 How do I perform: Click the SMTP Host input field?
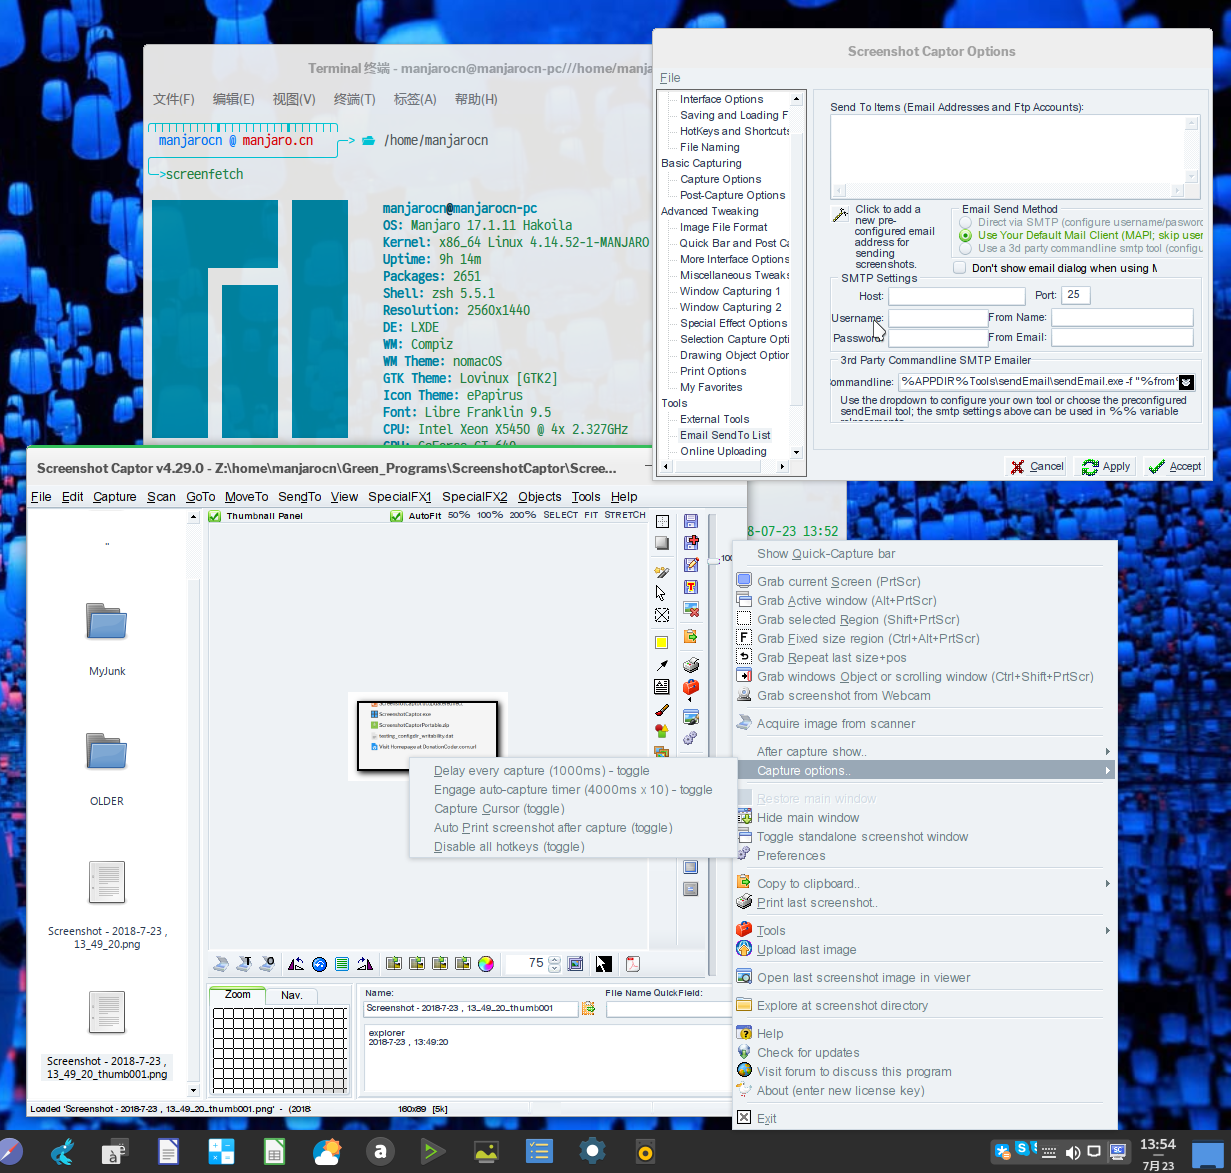957,296
